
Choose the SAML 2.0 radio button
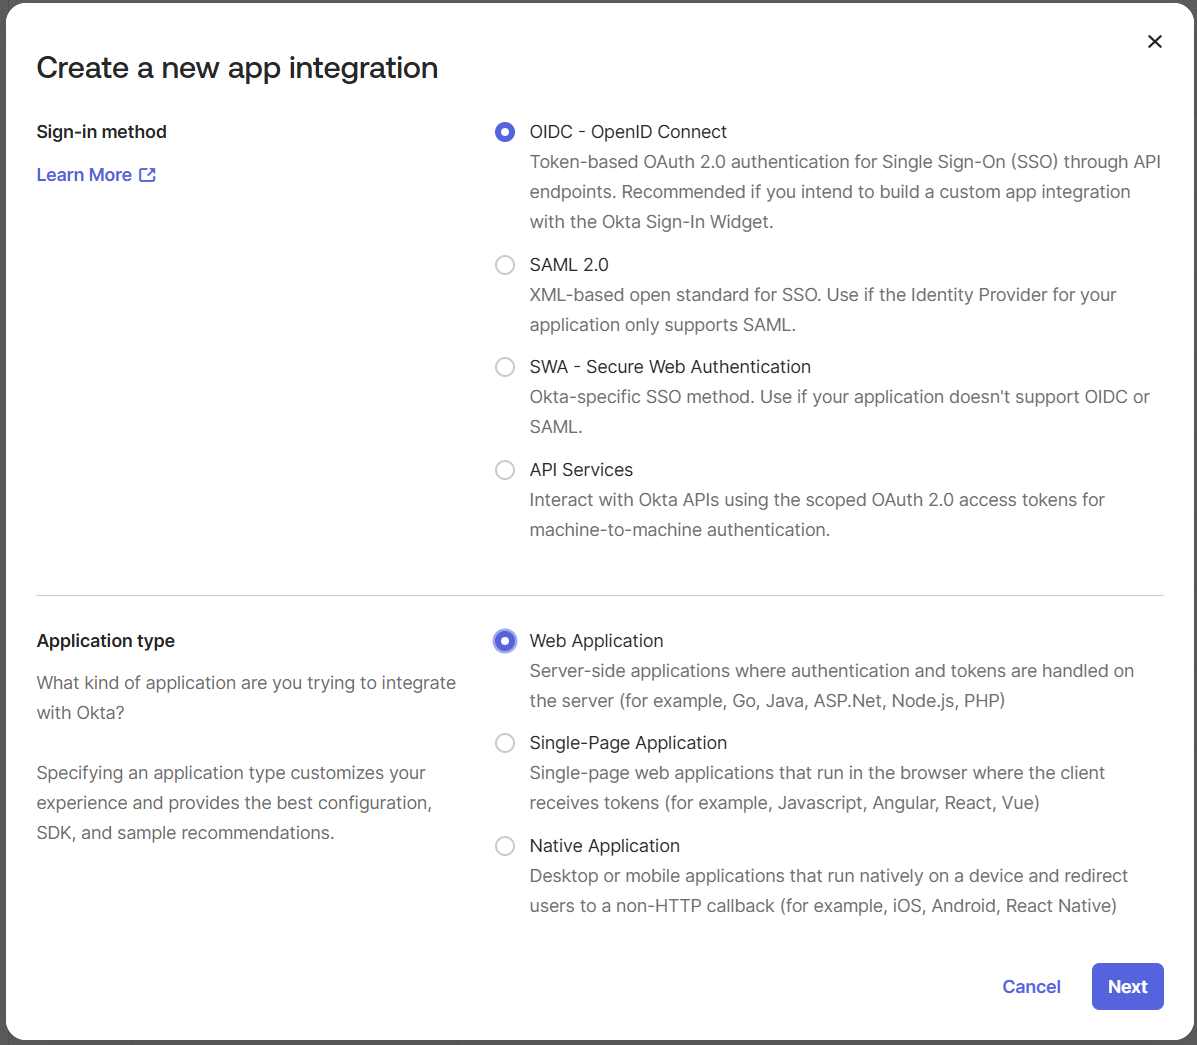[505, 265]
